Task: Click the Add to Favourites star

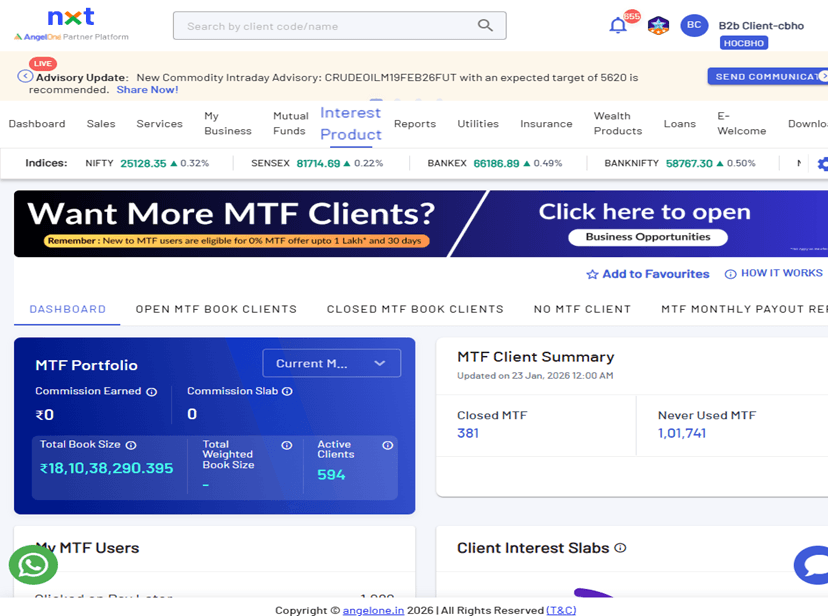Action: [592, 274]
